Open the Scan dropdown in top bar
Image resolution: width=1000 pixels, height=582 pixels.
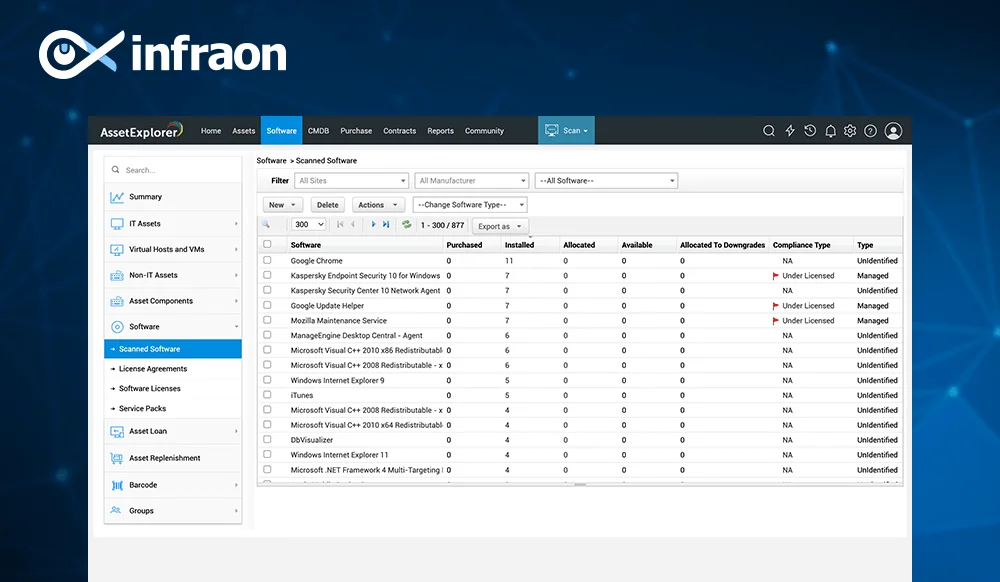[x=566, y=131]
